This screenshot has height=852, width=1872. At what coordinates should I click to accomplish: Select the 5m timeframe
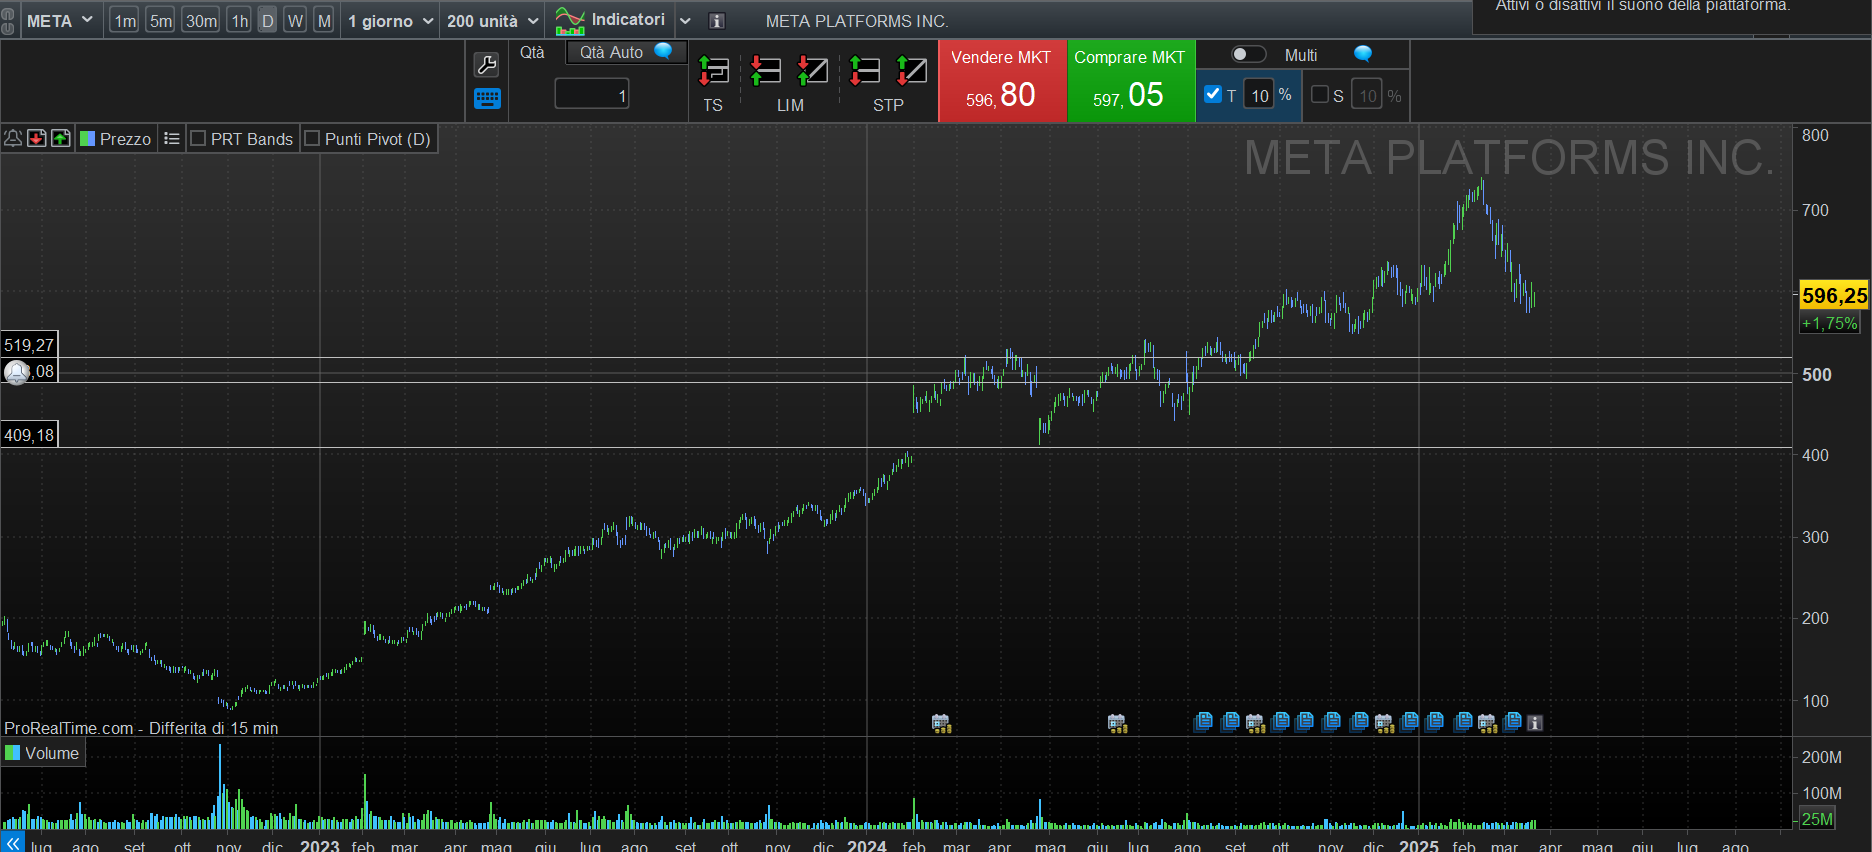click(161, 21)
